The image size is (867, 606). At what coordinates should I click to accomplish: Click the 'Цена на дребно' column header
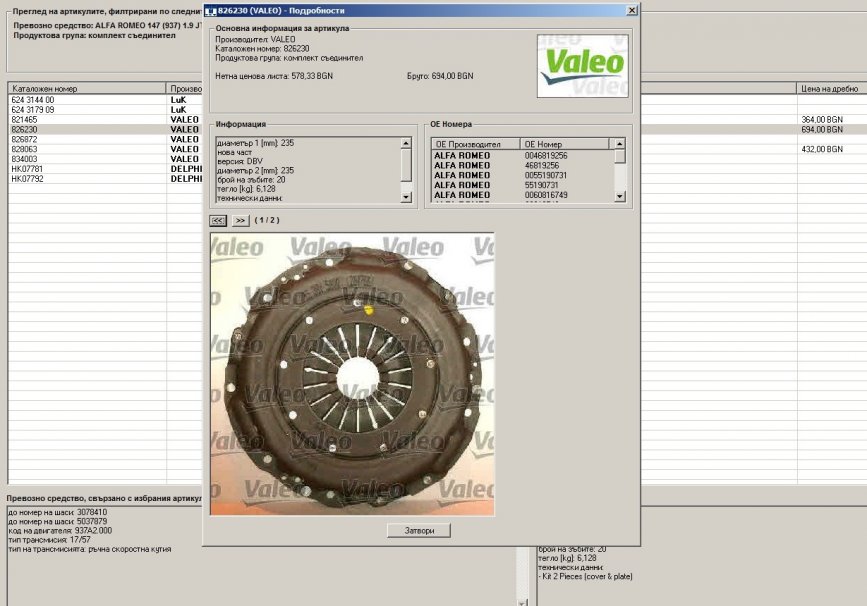tap(831, 89)
